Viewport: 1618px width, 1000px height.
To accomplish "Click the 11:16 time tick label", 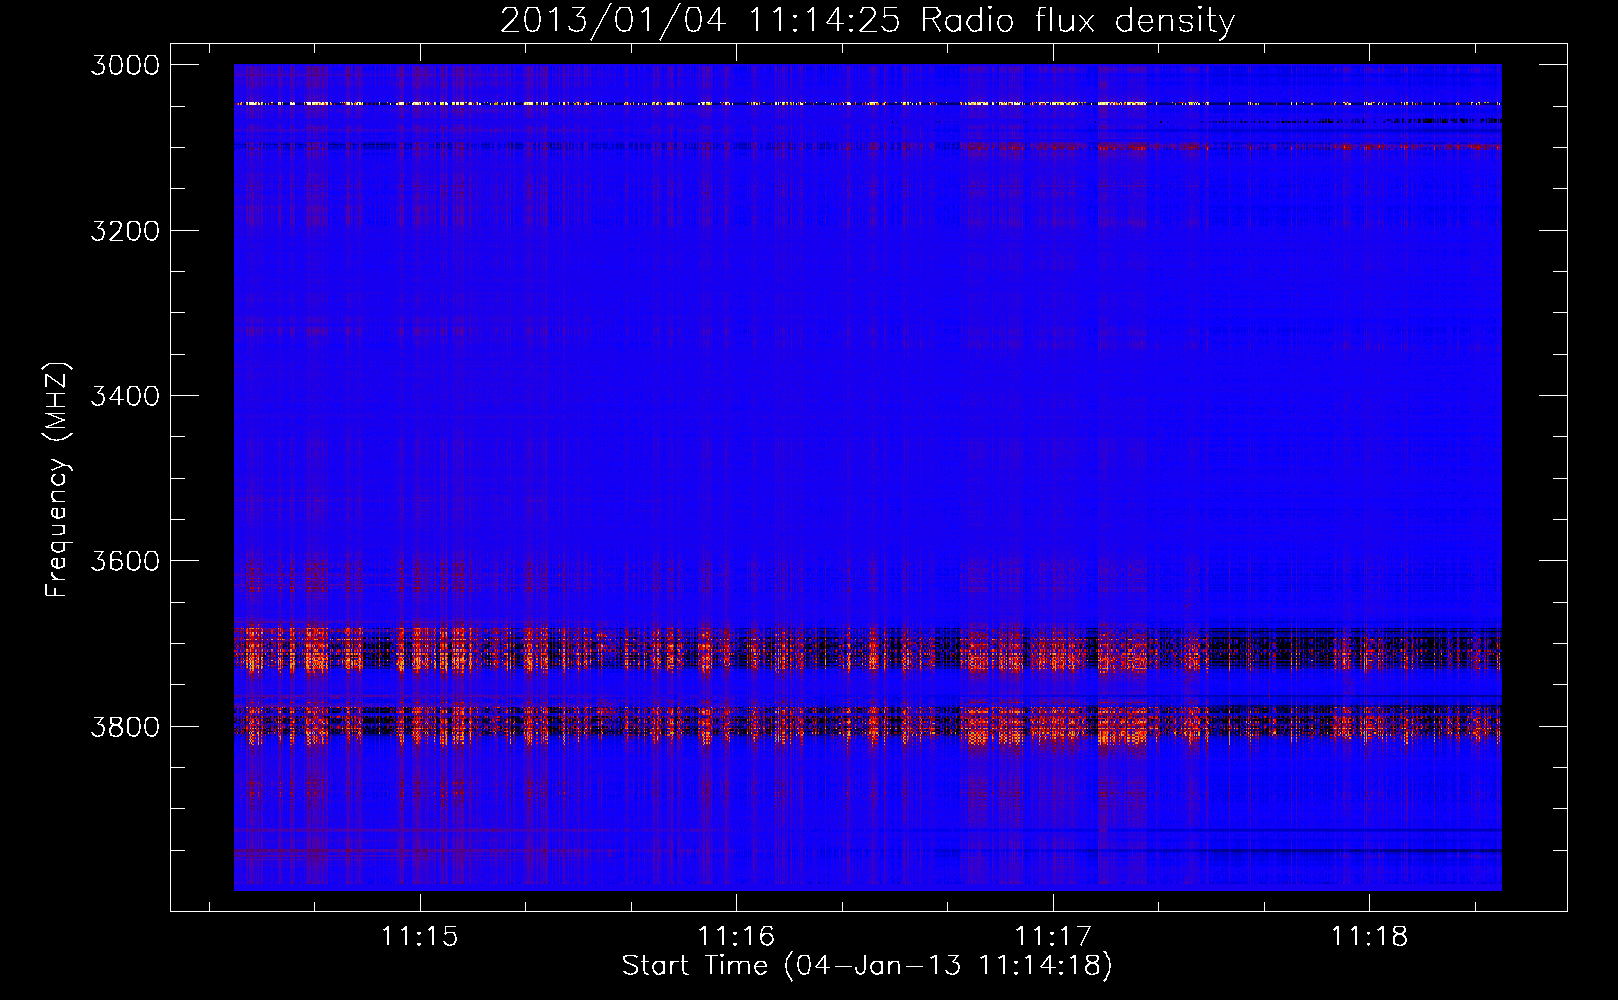I will [x=736, y=937].
